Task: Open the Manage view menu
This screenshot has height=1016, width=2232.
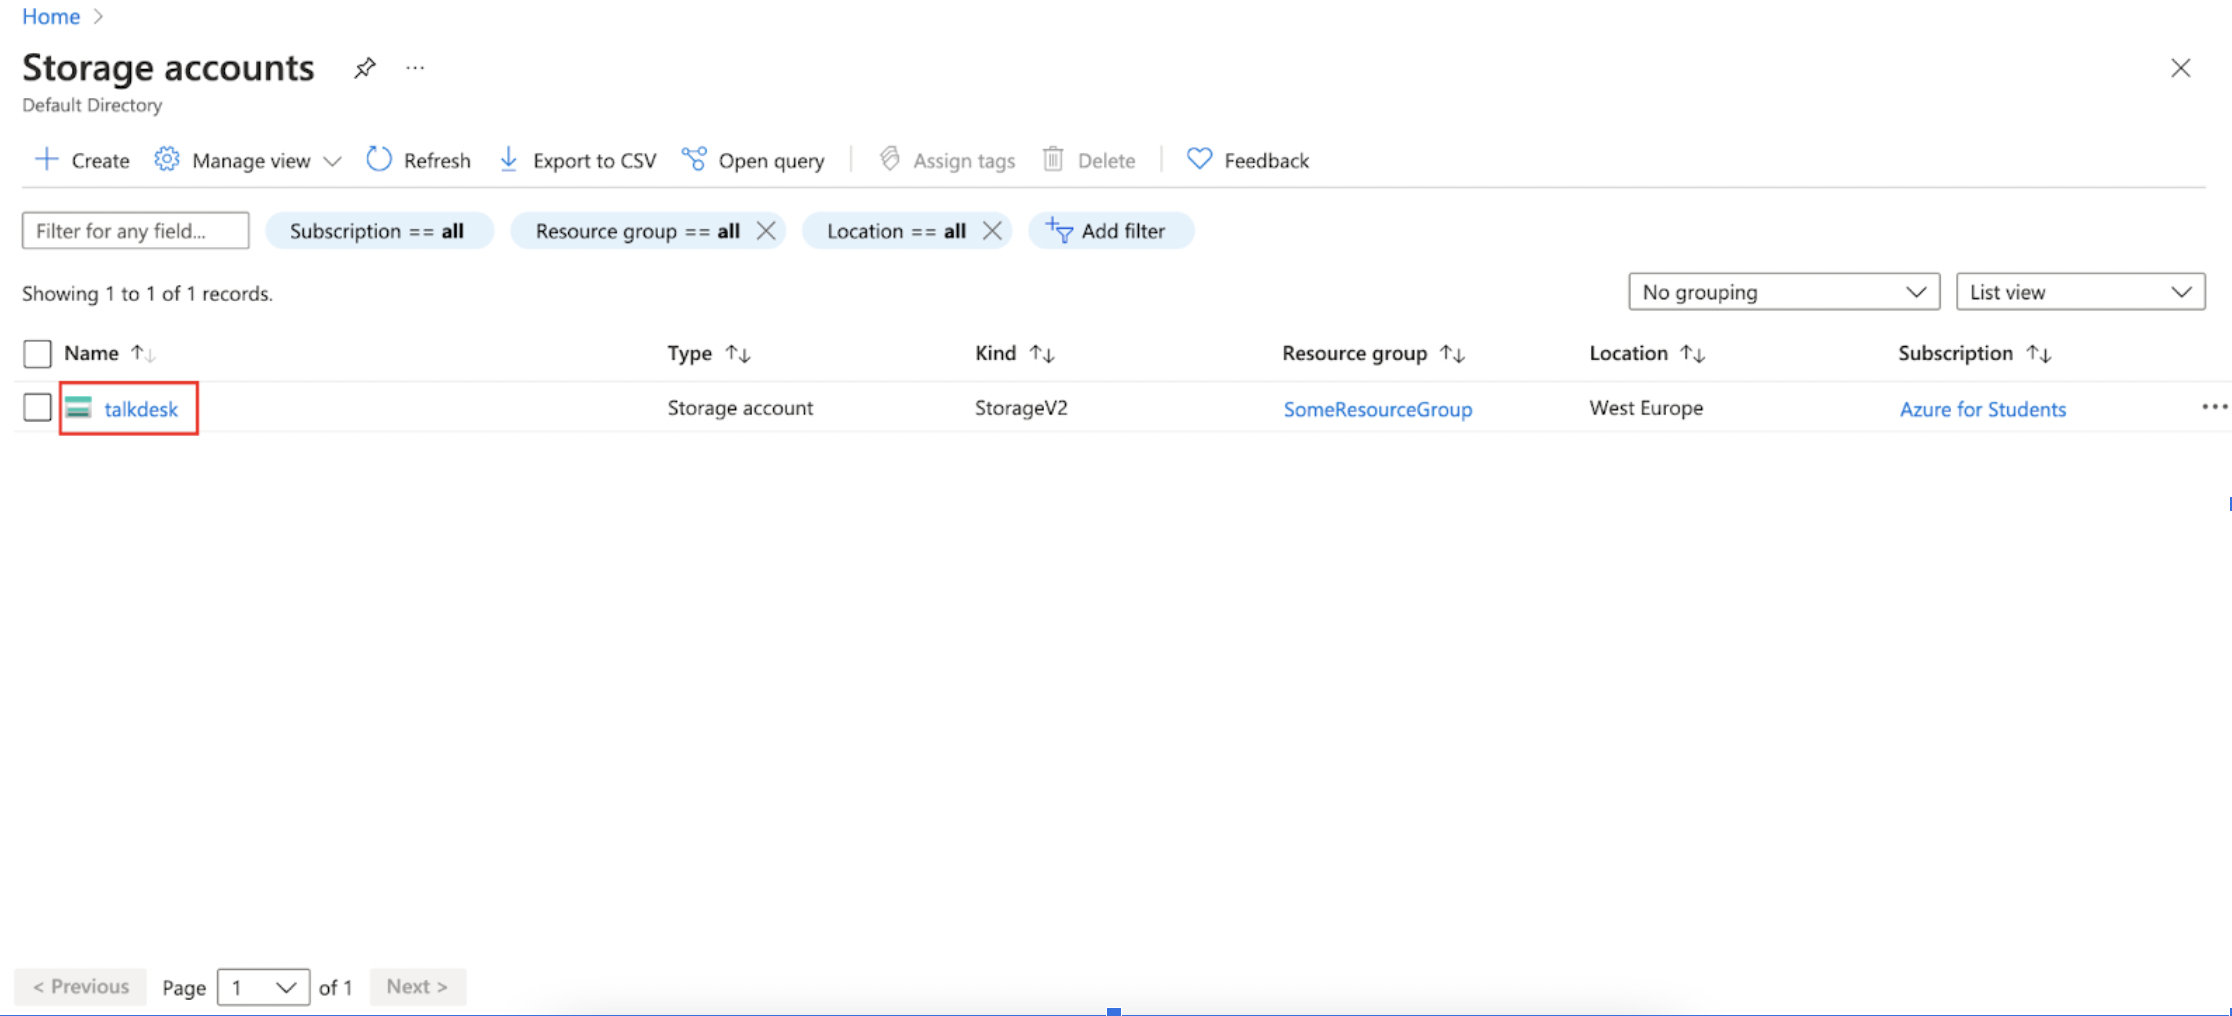Action: 248,160
